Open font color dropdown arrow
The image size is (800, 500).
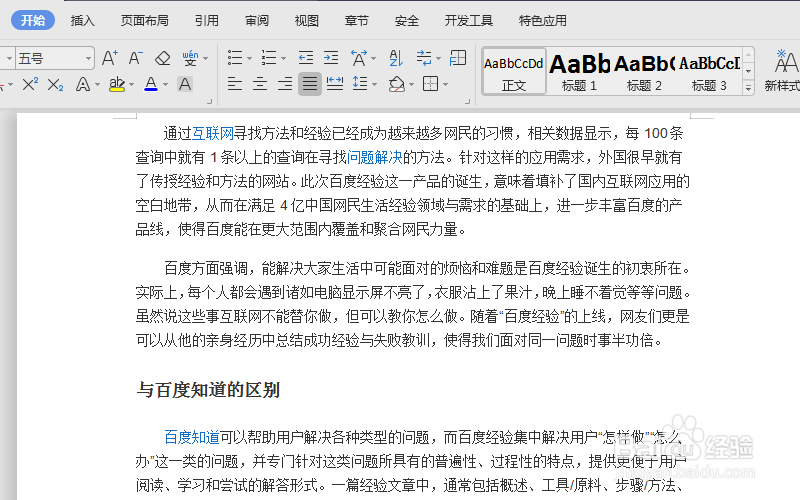coord(165,85)
